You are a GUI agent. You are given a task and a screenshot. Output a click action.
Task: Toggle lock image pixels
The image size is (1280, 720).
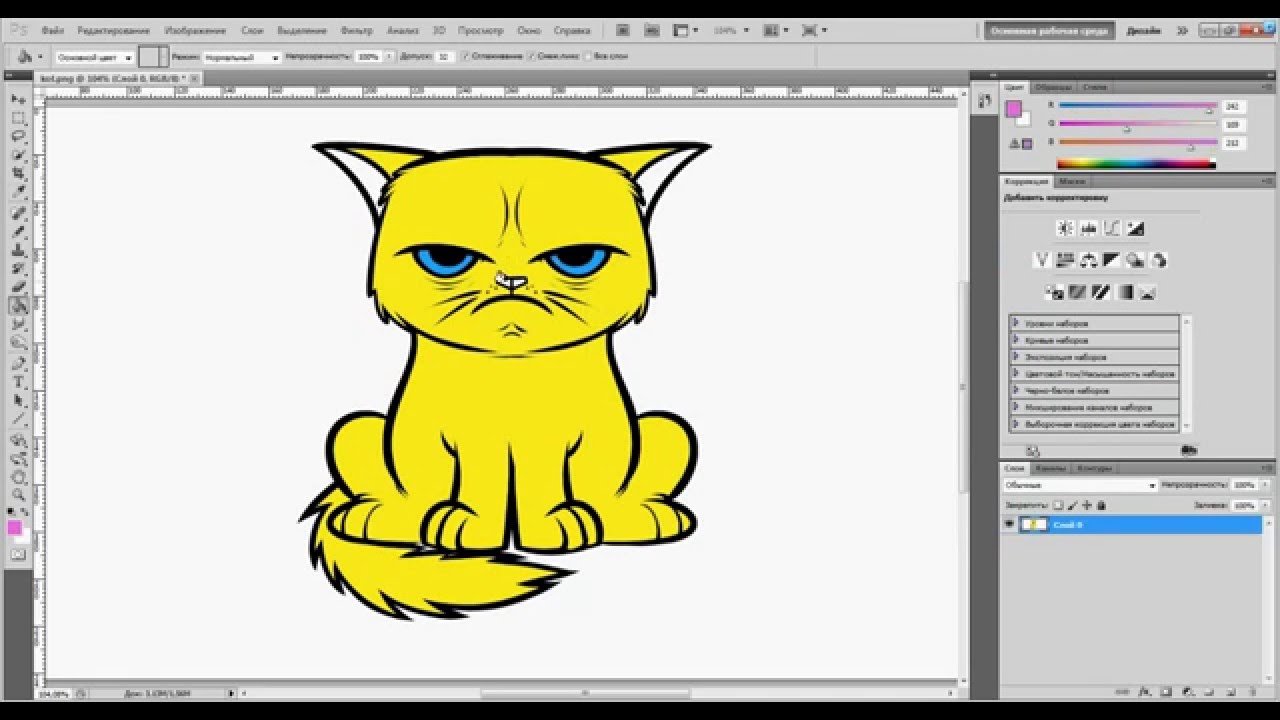(x=1073, y=505)
